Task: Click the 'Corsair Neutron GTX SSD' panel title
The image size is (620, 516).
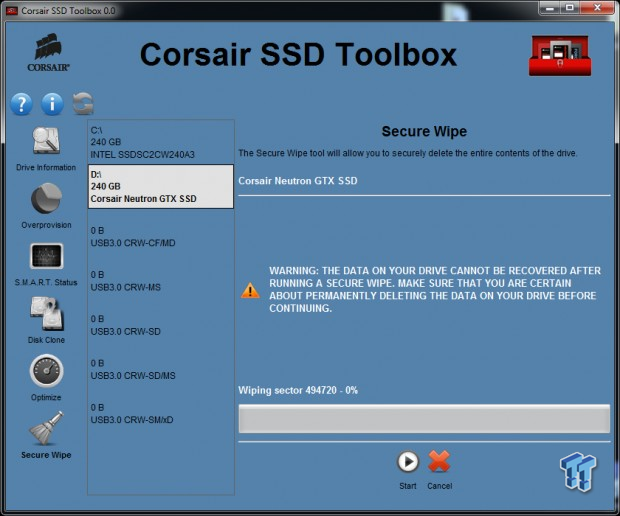Action: tap(298, 181)
